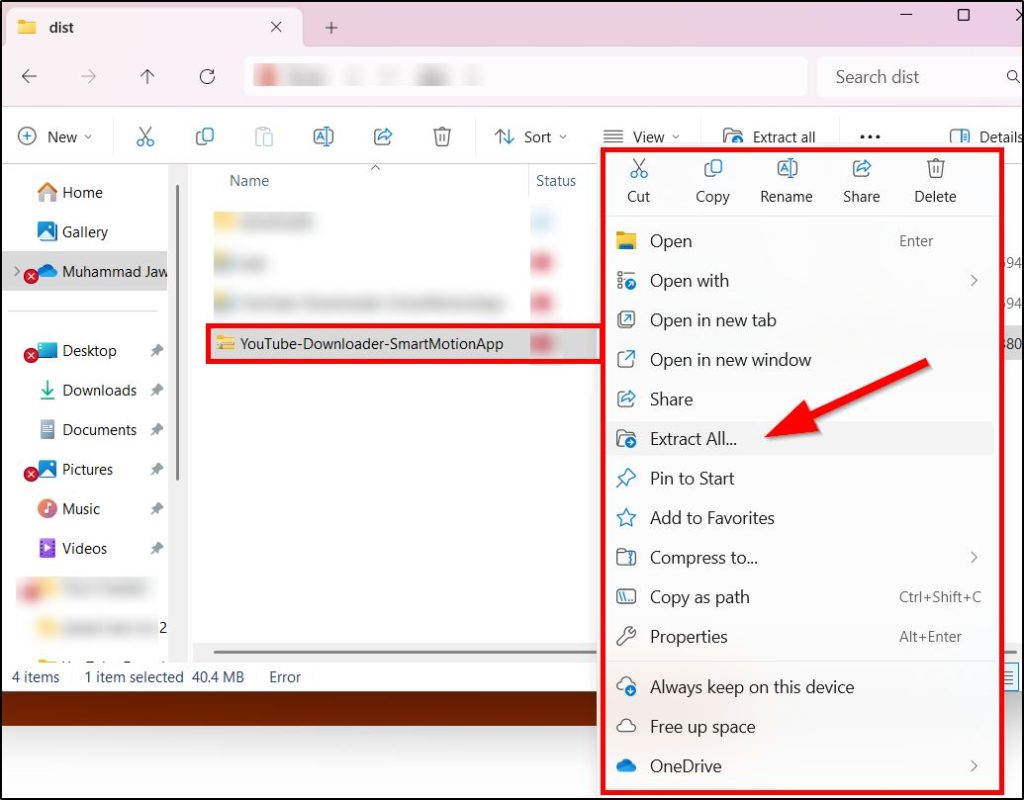Click the Search dist field
The image size is (1024, 800).
(920, 77)
